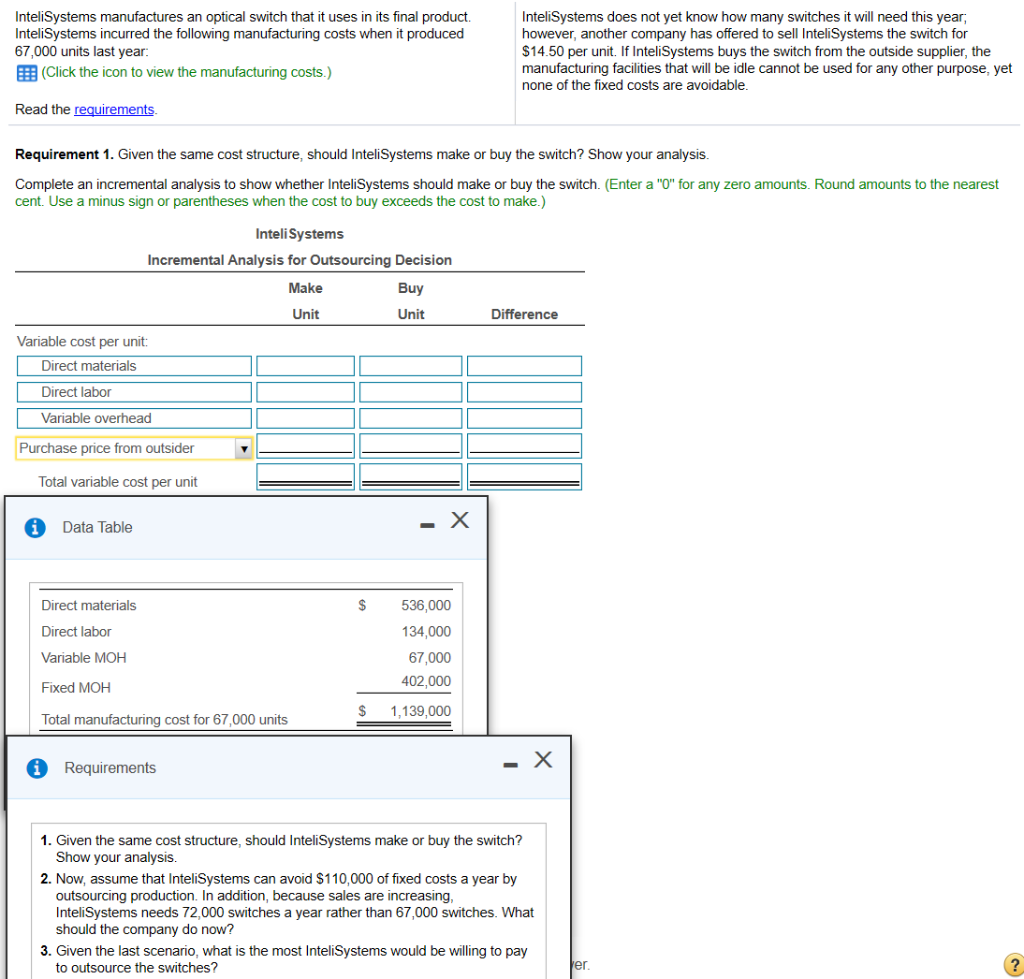Click Direct labor Difference field
The image size is (1024, 979).
(524, 392)
